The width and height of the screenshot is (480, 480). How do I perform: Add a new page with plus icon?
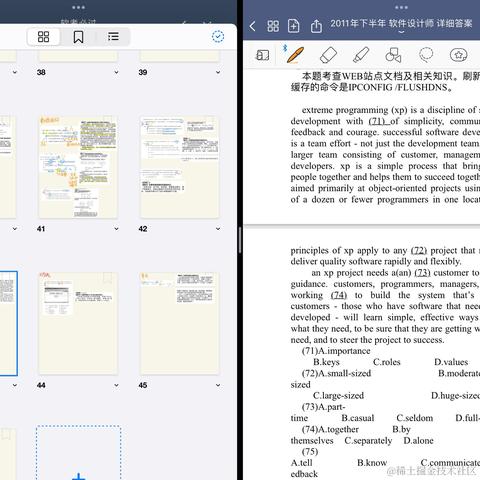click(x=294, y=26)
